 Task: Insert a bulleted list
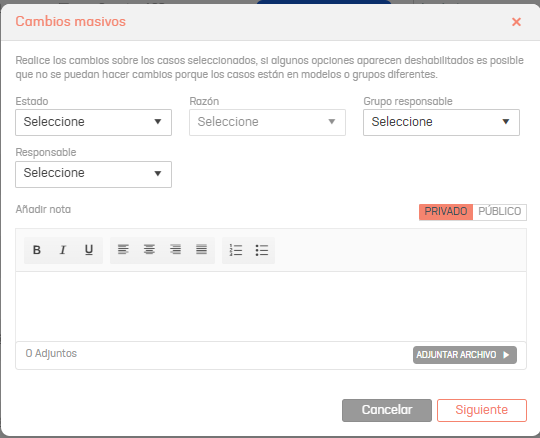point(262,250)
